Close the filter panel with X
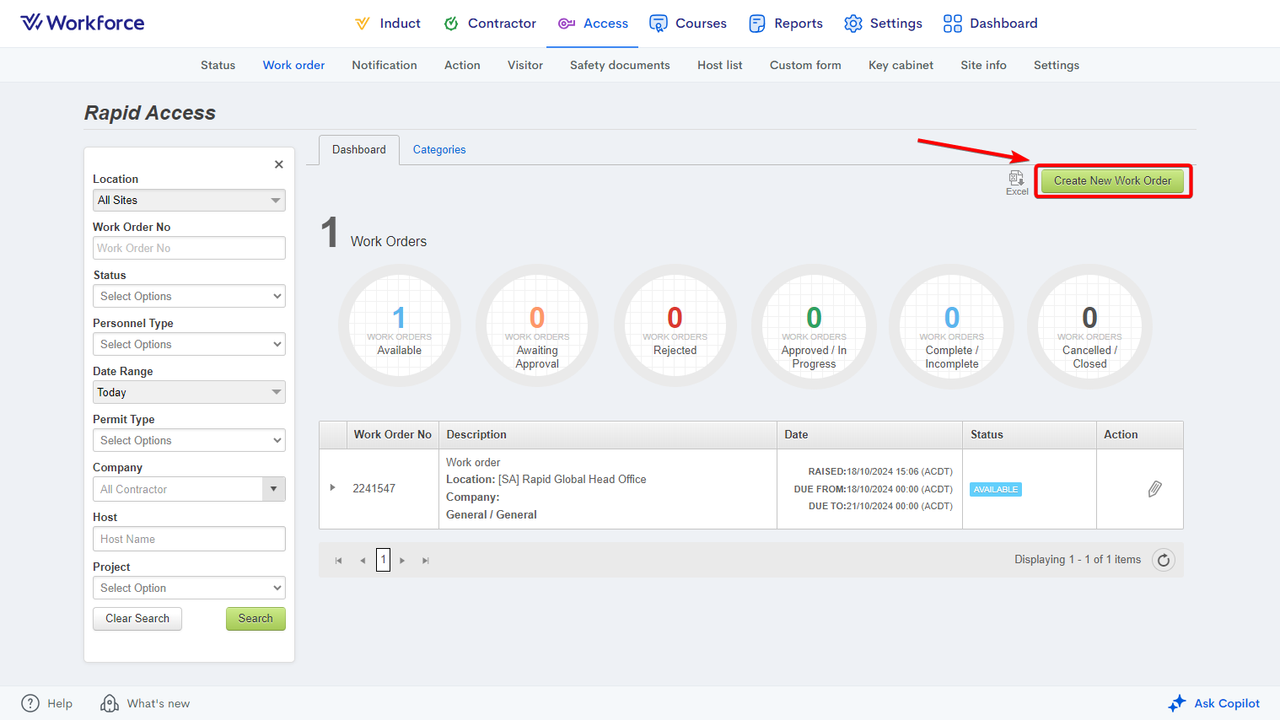 pos(279,164)
